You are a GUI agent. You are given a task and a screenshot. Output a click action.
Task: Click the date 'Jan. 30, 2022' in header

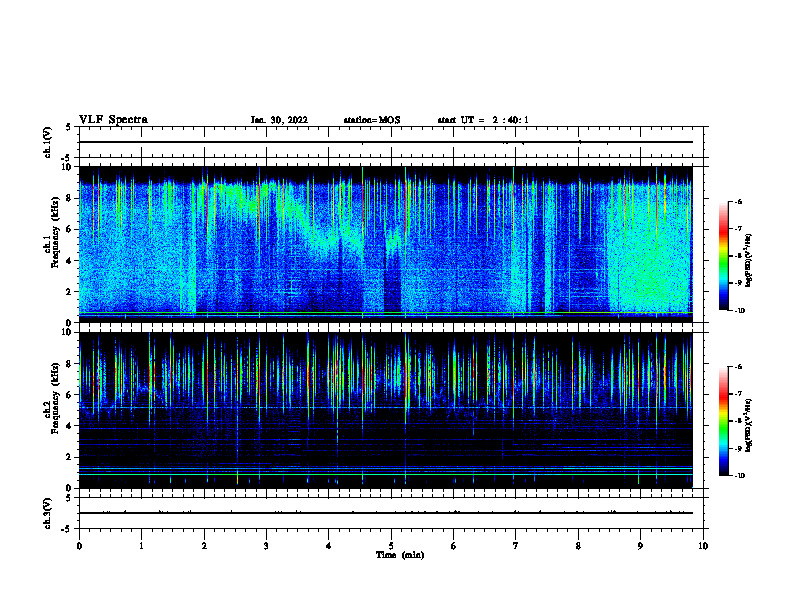[279, 120]
